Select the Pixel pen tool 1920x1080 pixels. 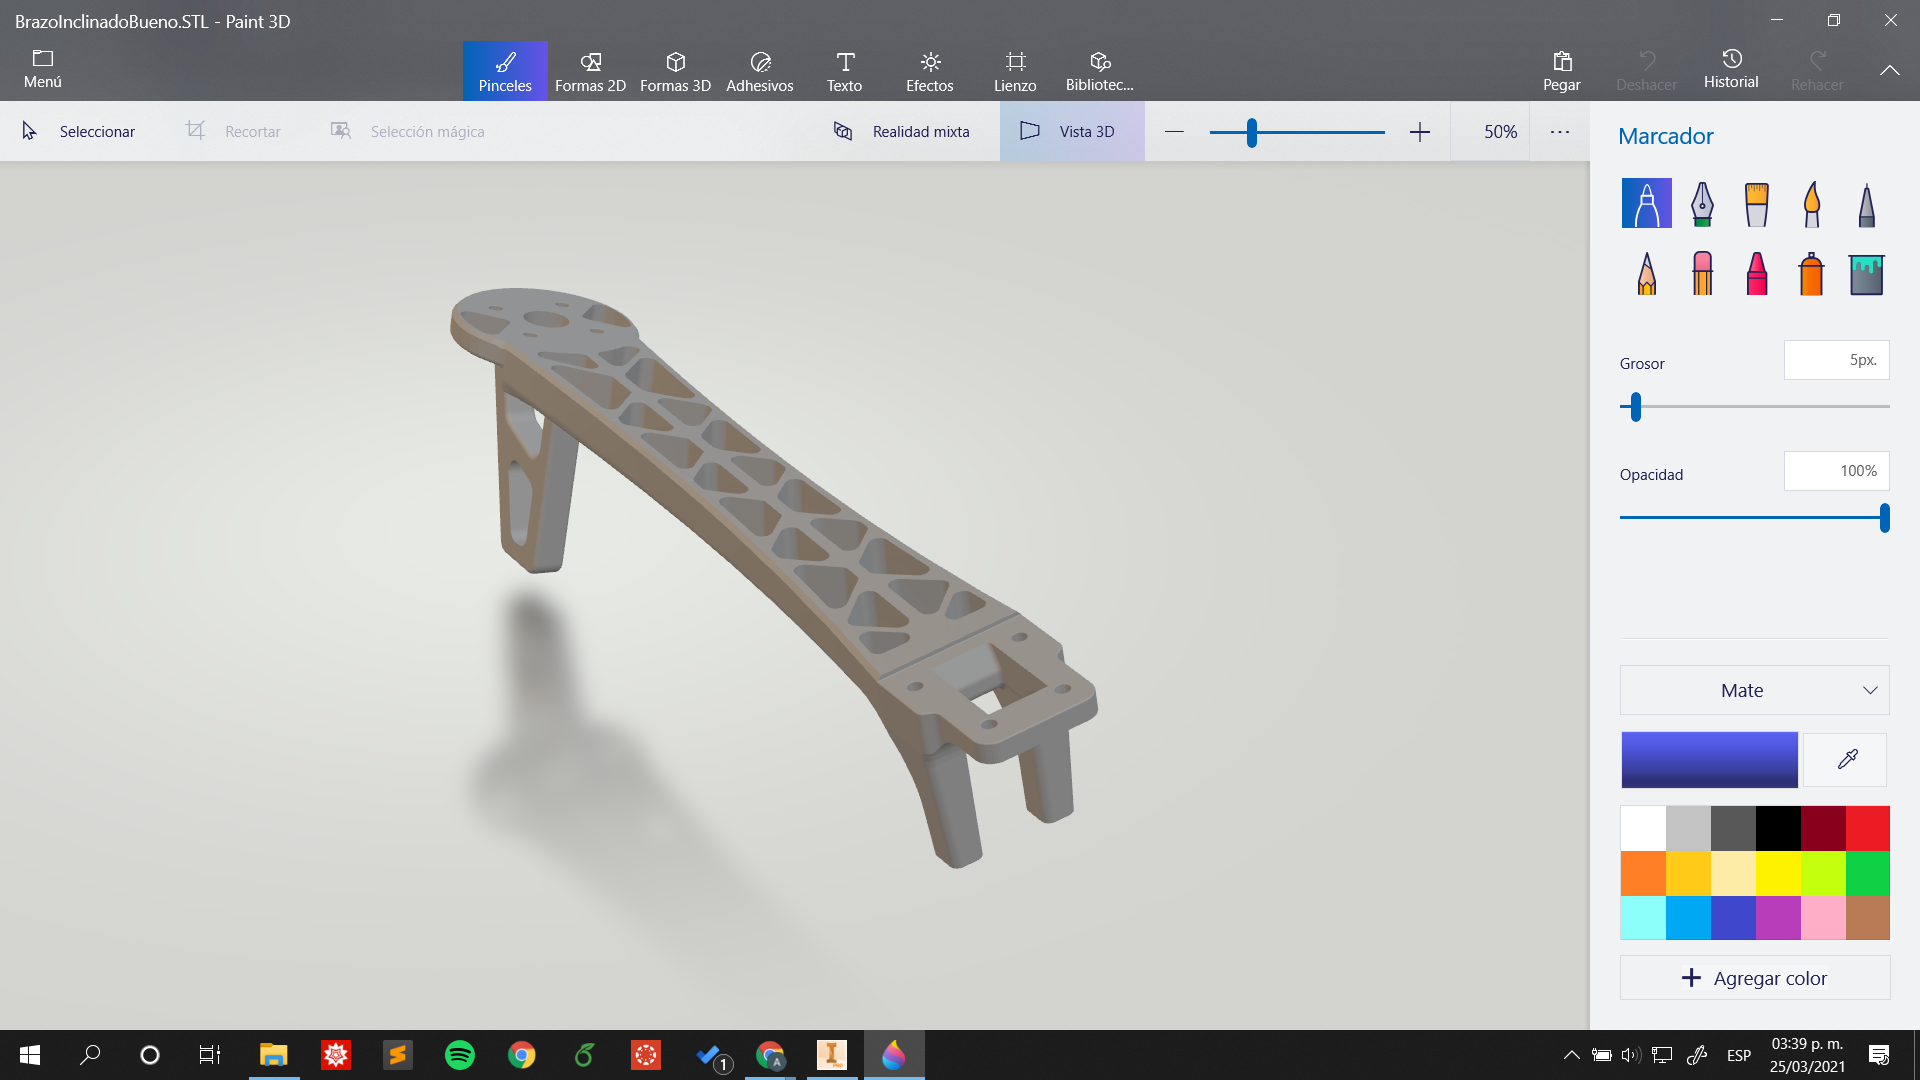1866,204
